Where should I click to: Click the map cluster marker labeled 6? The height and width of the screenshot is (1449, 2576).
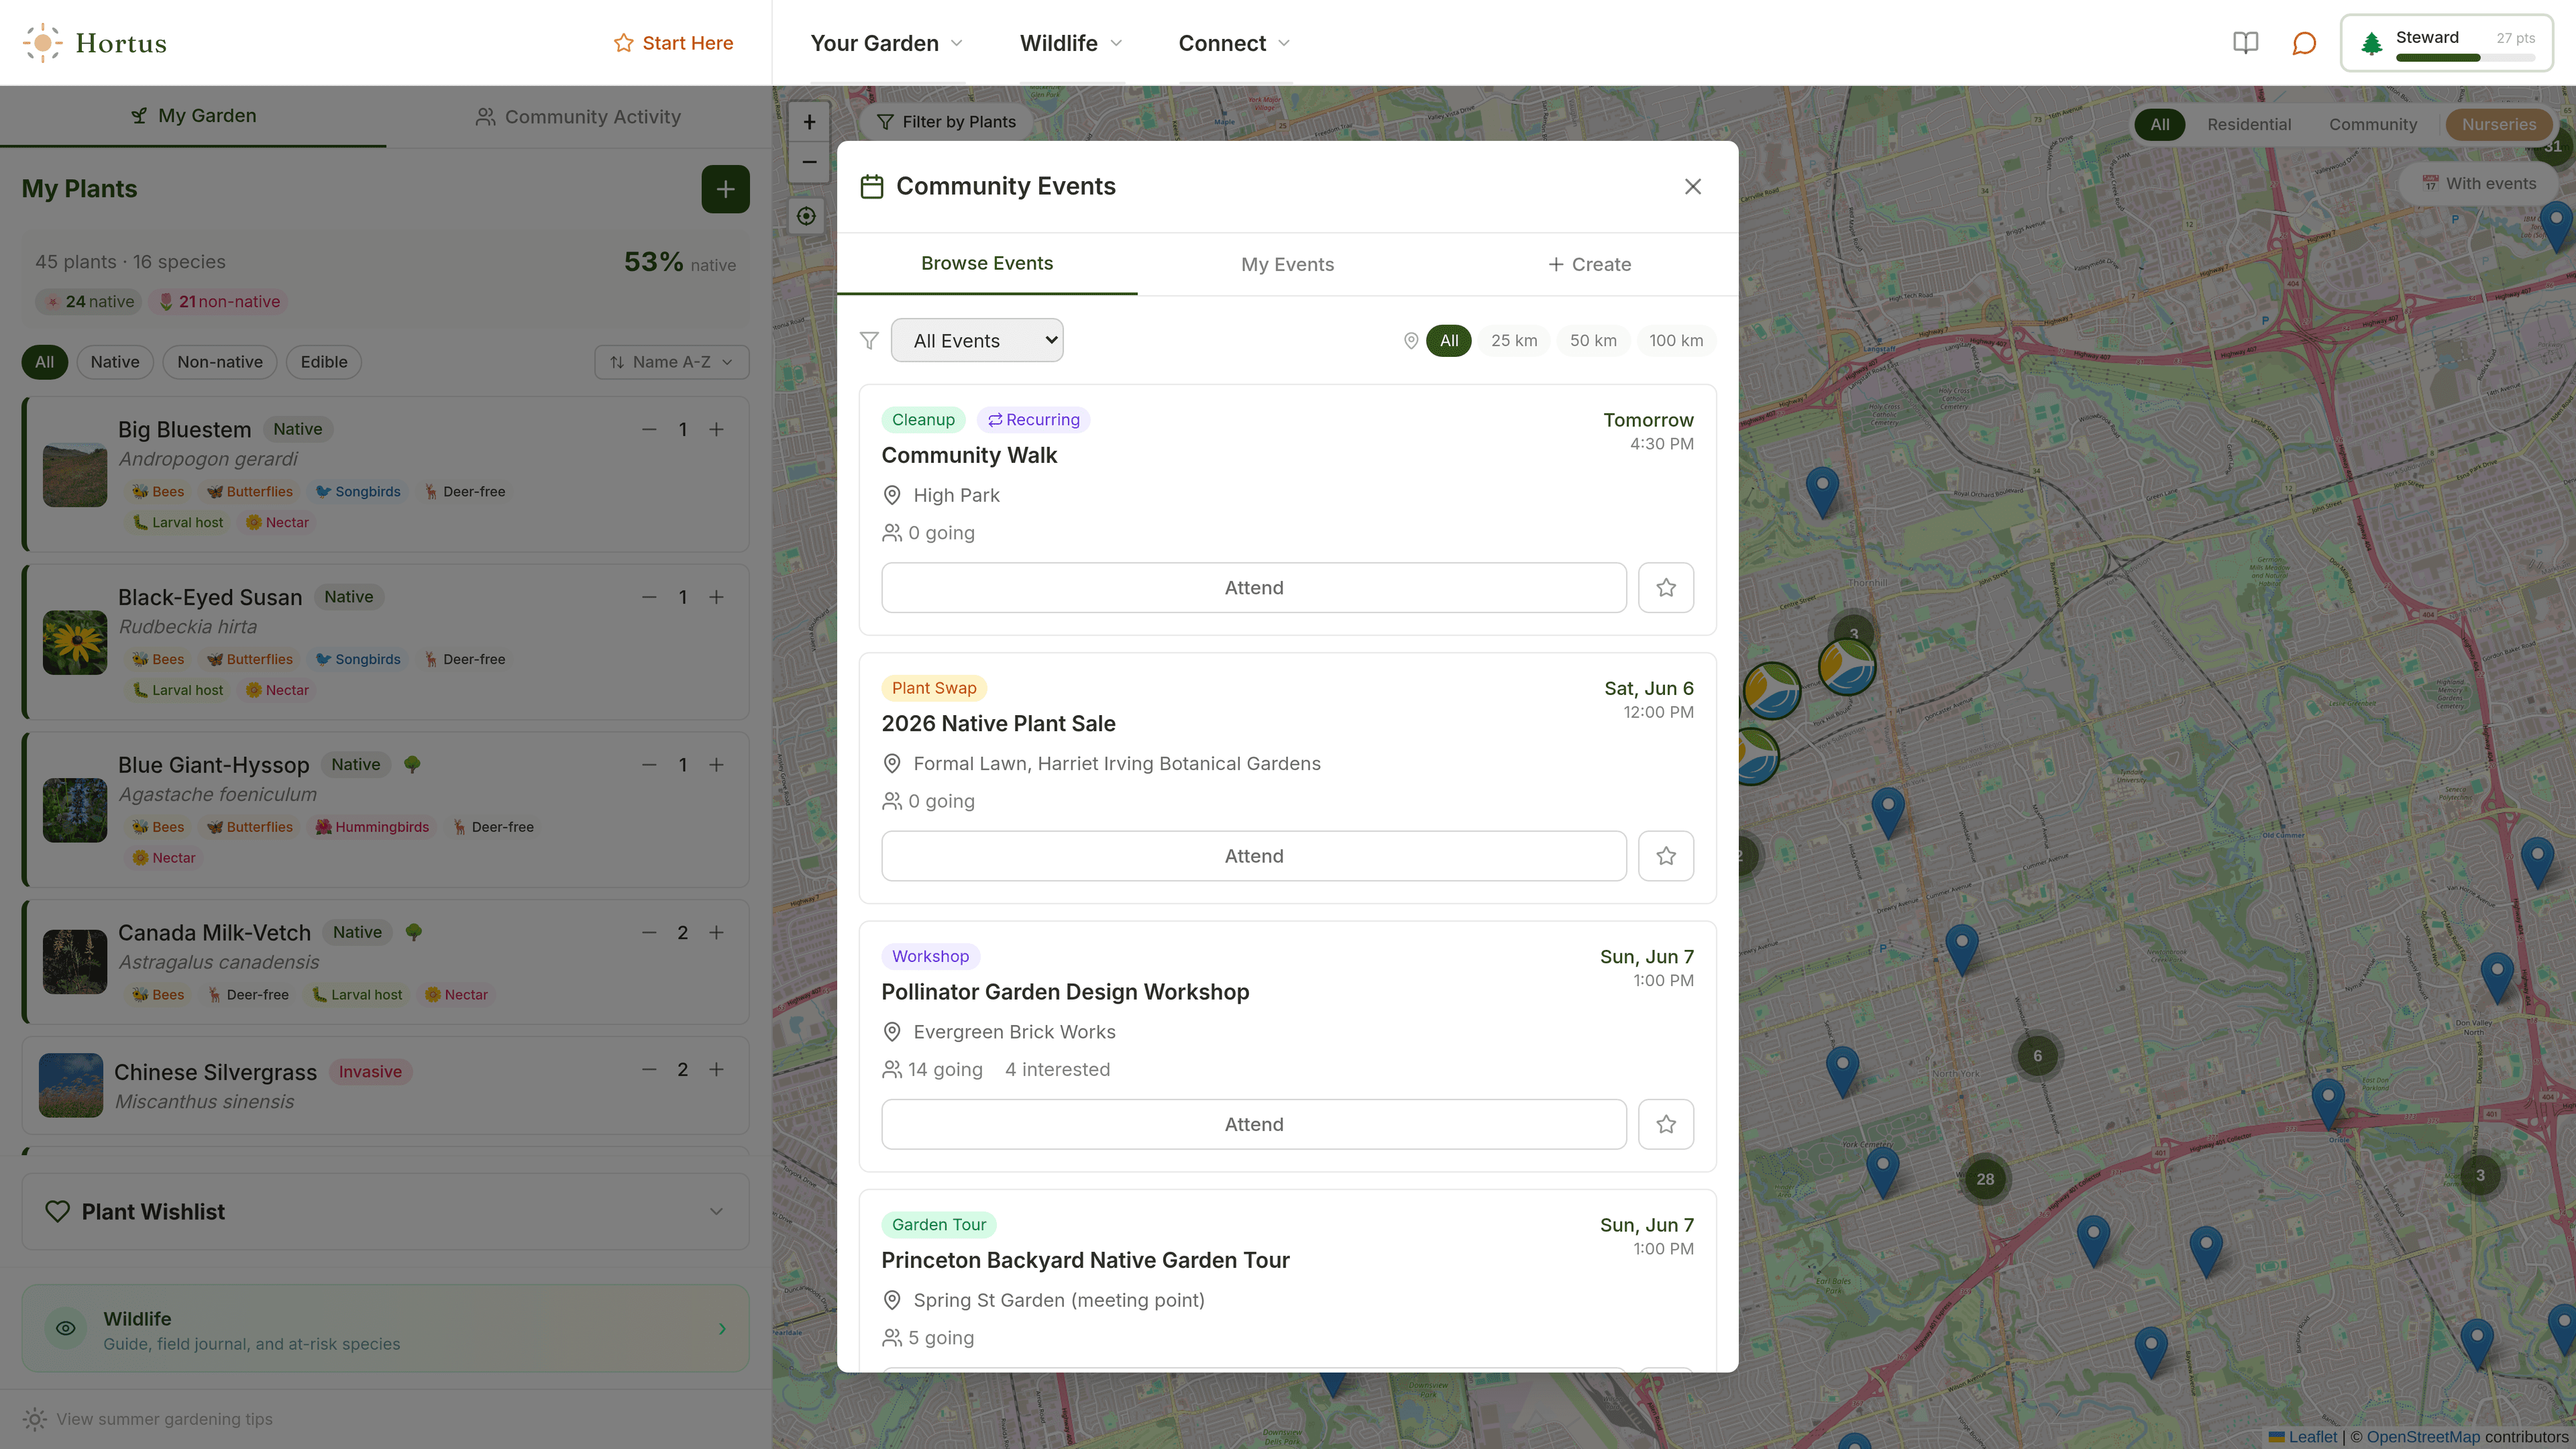coord(2037,1056)
